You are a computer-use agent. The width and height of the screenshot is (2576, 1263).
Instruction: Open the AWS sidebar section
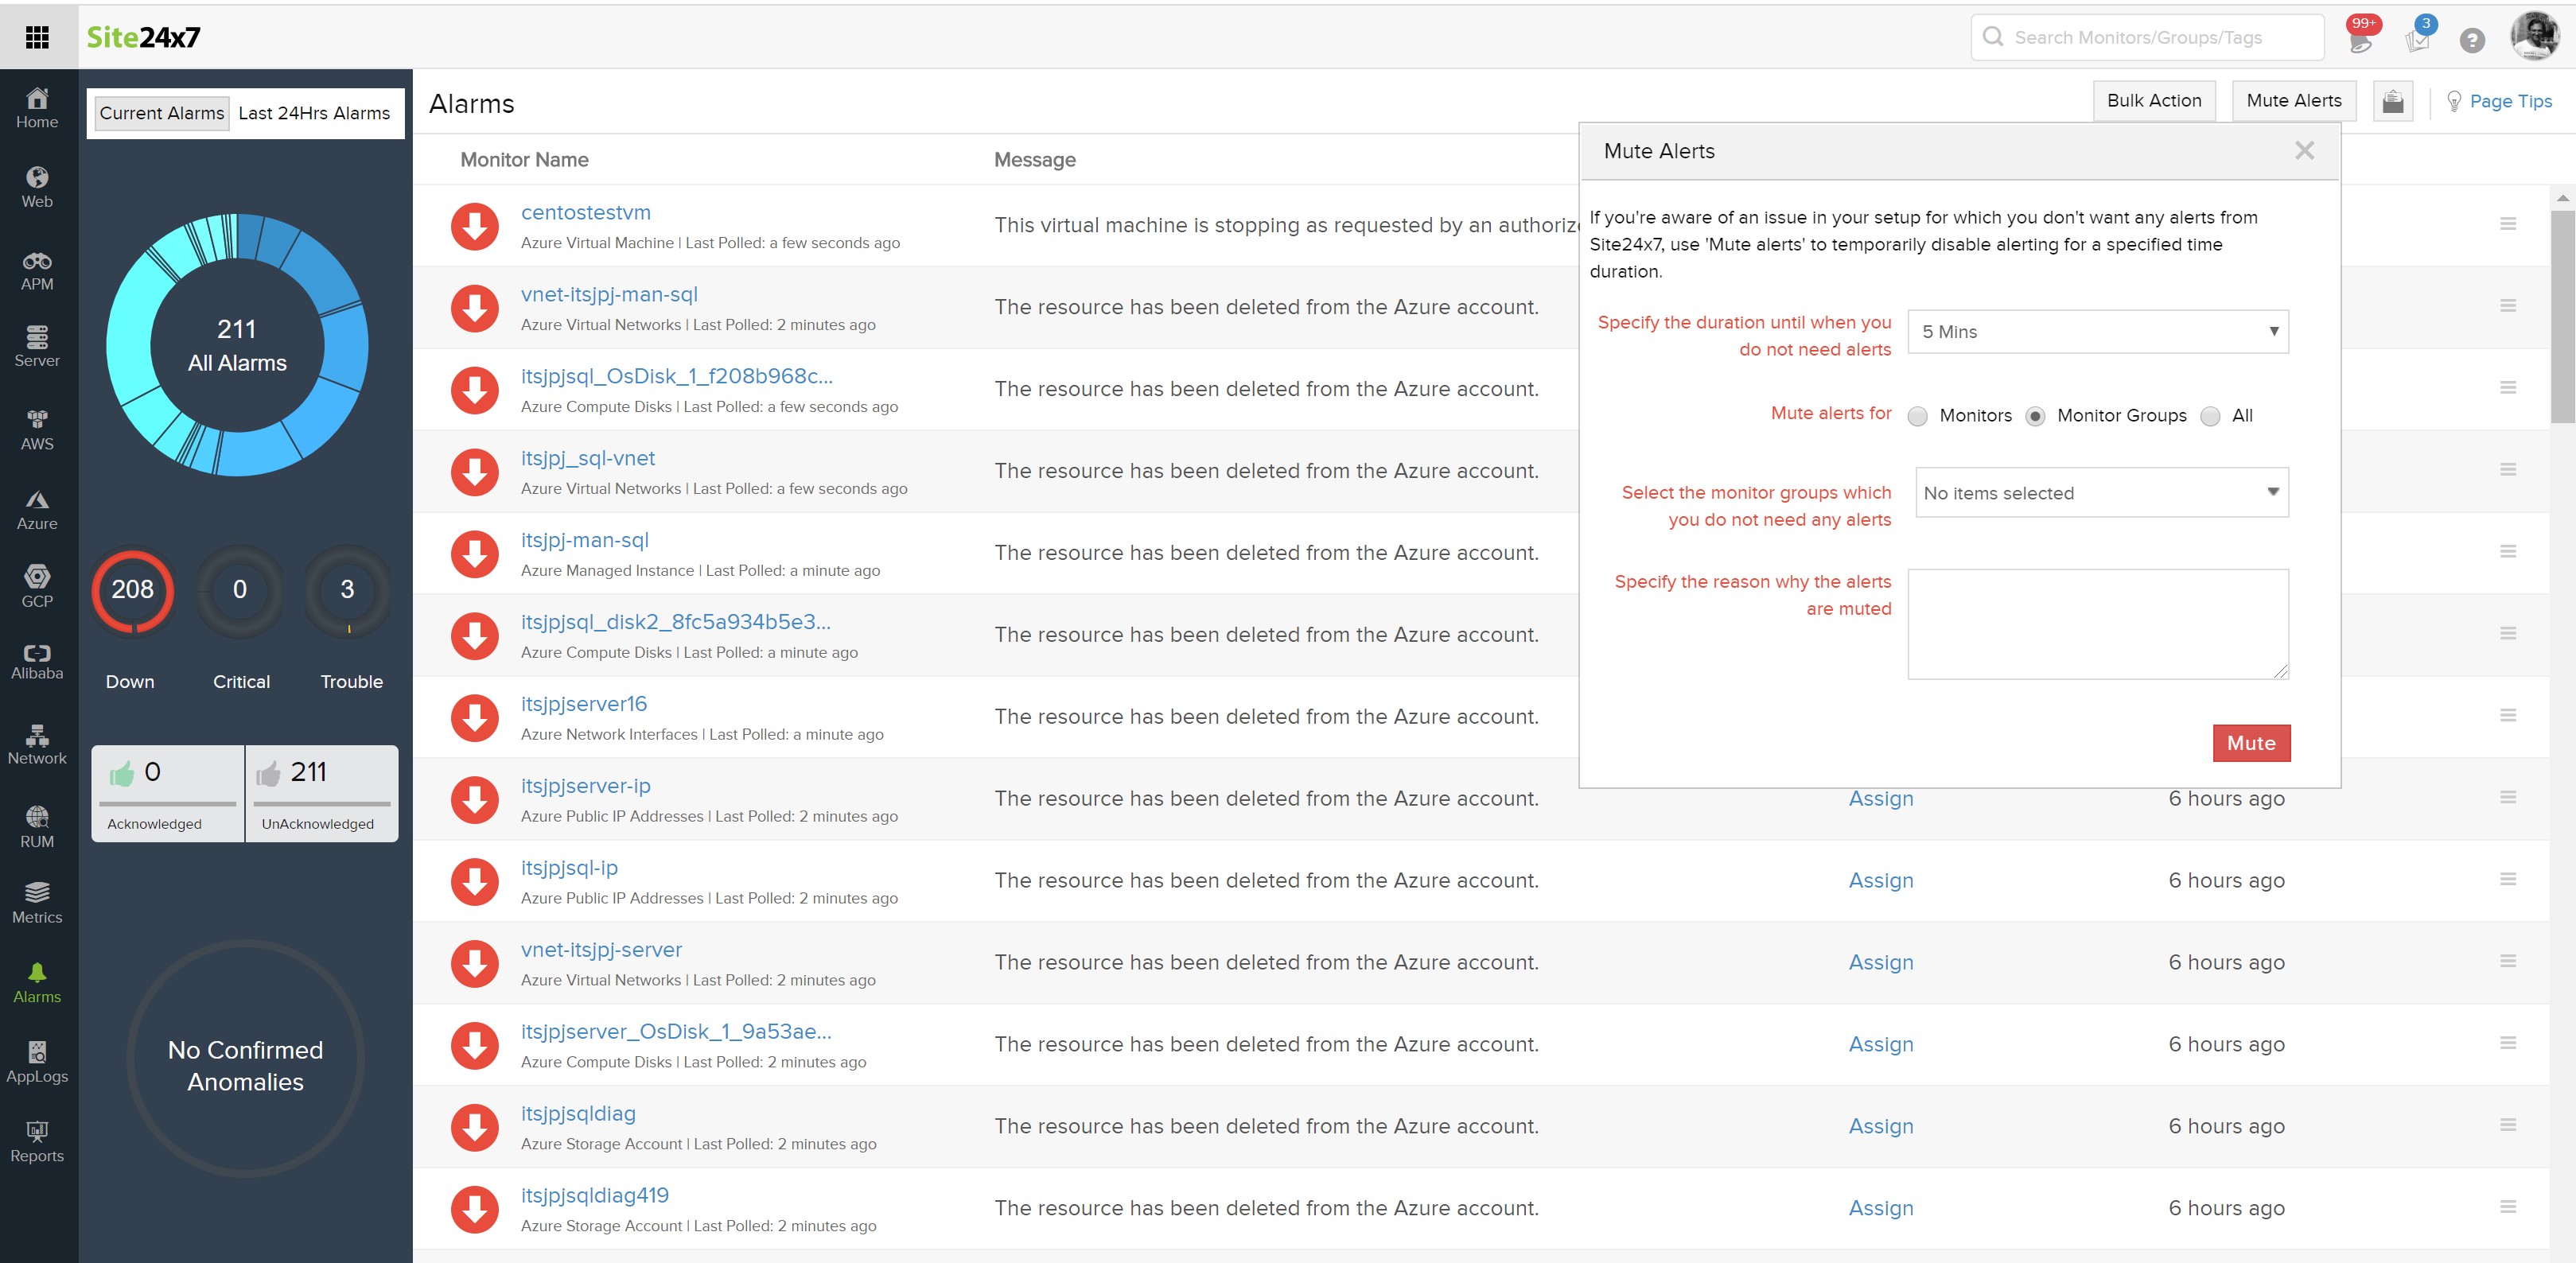pyautogui.click(x=37, y=430)
